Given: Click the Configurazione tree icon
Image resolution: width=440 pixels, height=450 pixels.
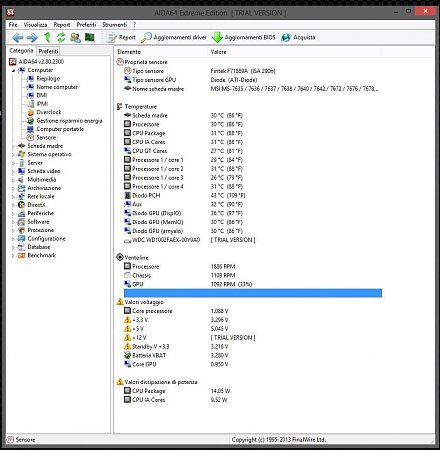Looking at the screenshot, I should pos(21,239).
